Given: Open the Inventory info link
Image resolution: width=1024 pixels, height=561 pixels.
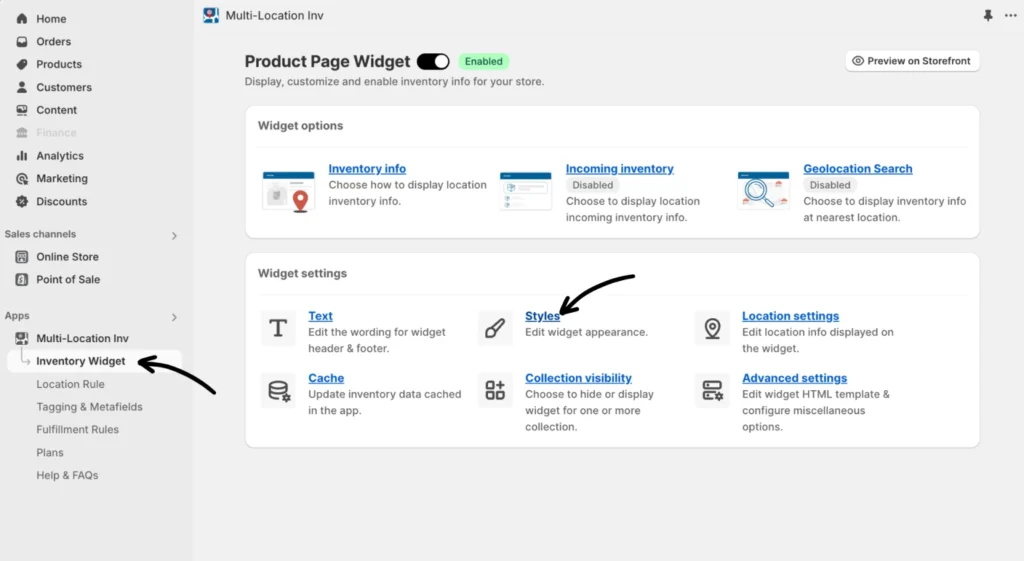Looking at the screenshot, I should (x=367, y=169).
